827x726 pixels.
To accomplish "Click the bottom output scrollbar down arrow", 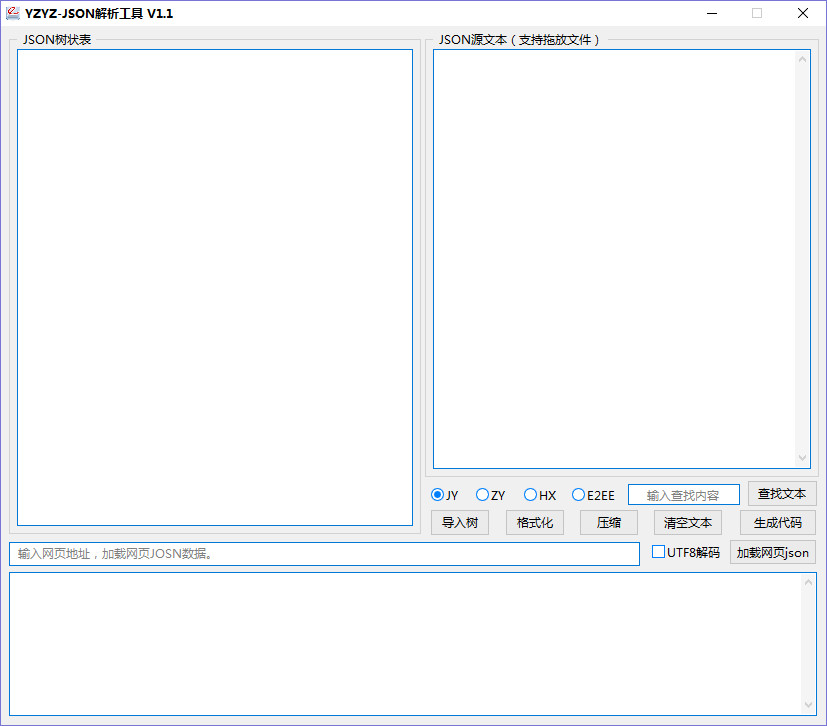I will pos(808,705).
